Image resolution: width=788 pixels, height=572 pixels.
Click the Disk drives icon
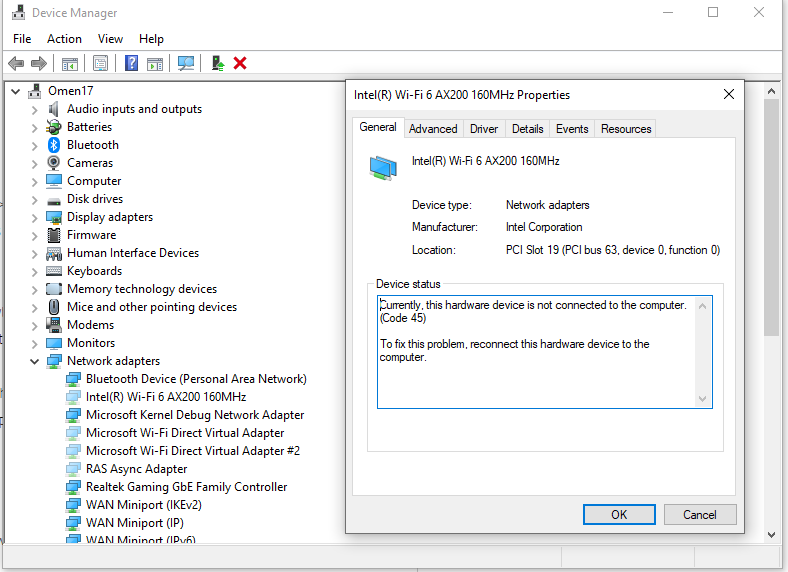[x=54, y=201]
